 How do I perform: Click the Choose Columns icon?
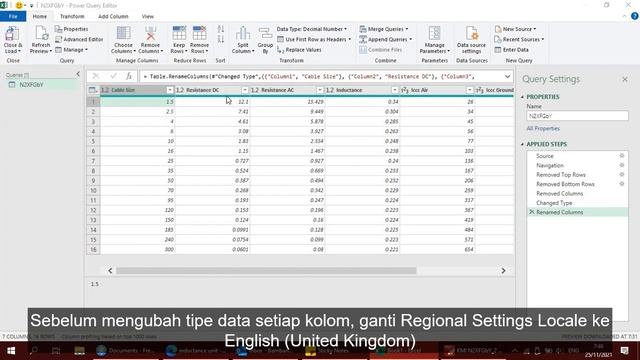point(123,33)
